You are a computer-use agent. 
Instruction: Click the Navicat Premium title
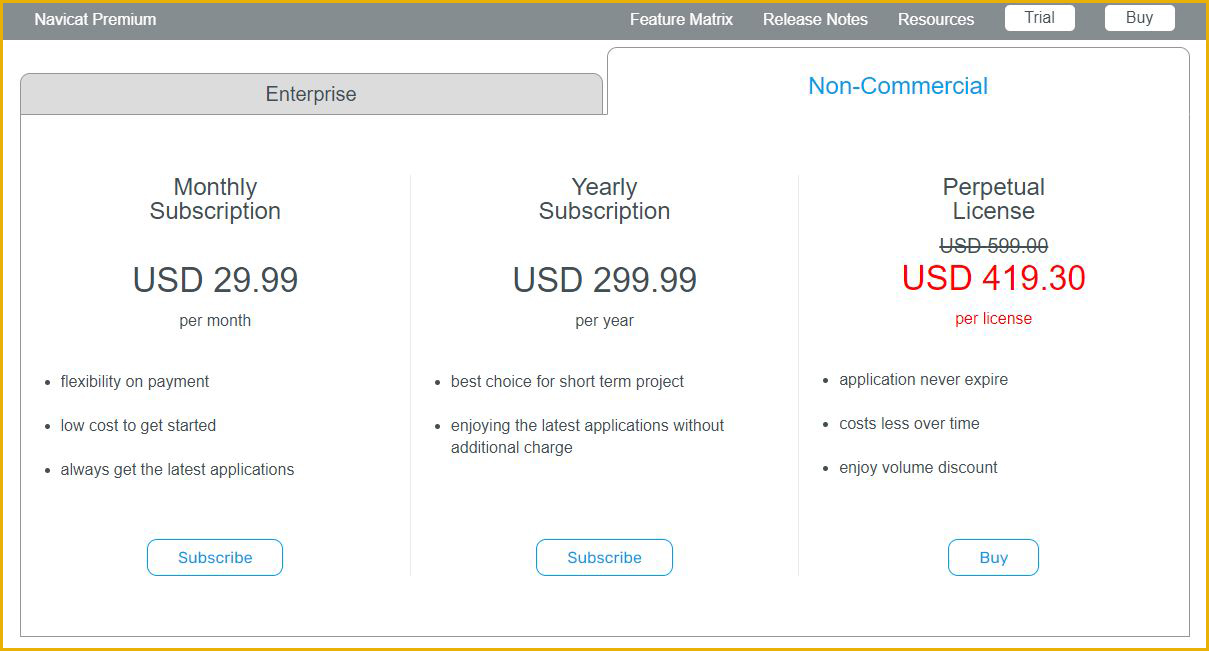[95, 19]
